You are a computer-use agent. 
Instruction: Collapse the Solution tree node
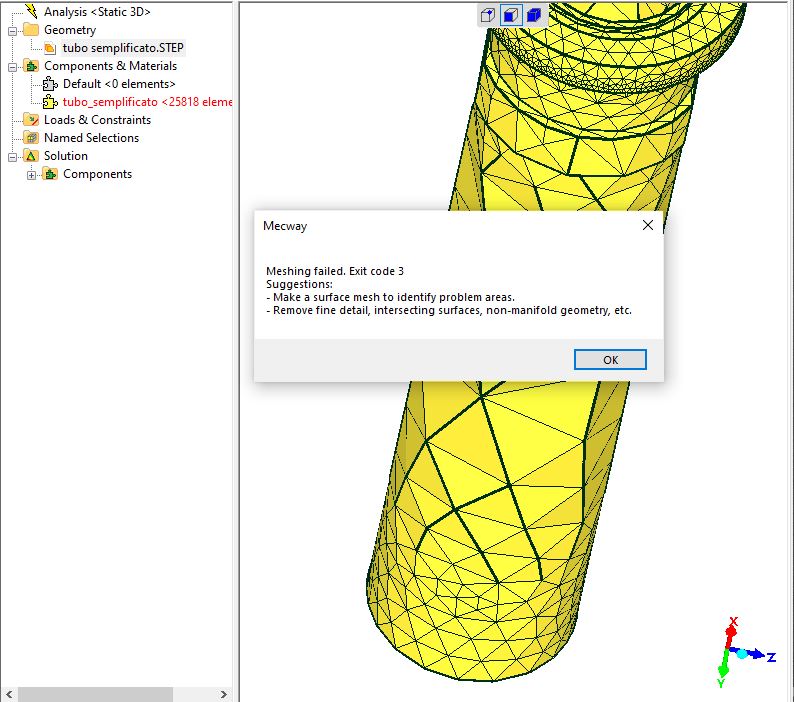tap(13, 158)
